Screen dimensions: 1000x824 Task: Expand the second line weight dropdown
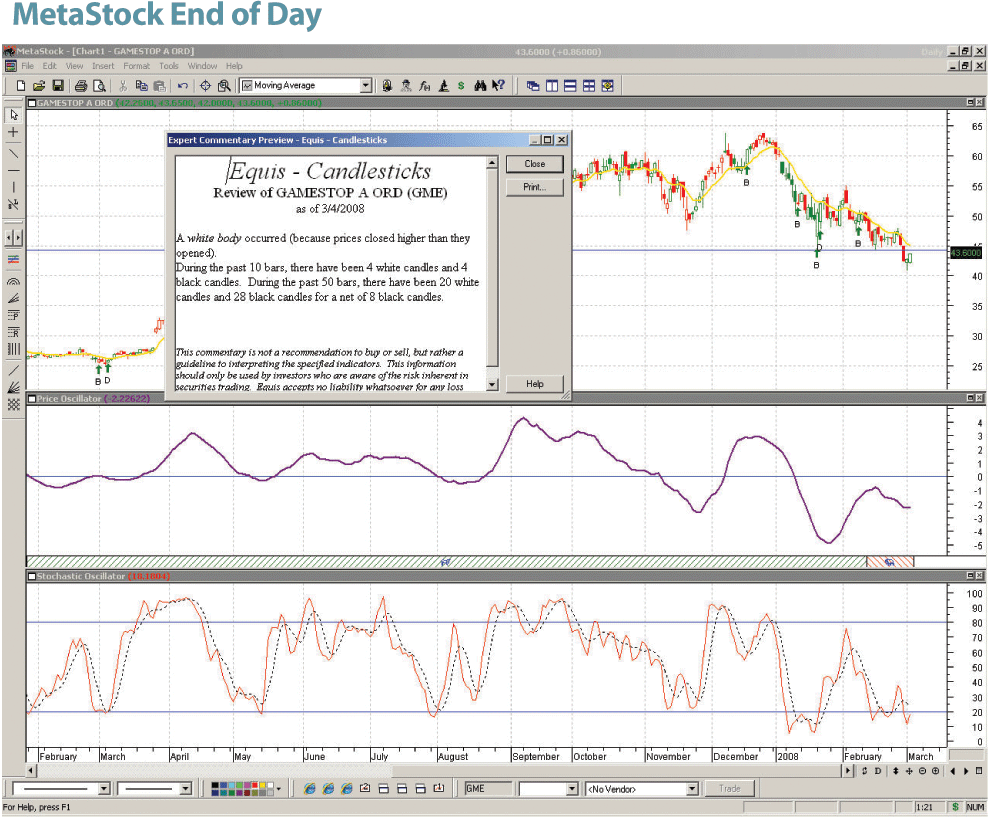(186, 789)
